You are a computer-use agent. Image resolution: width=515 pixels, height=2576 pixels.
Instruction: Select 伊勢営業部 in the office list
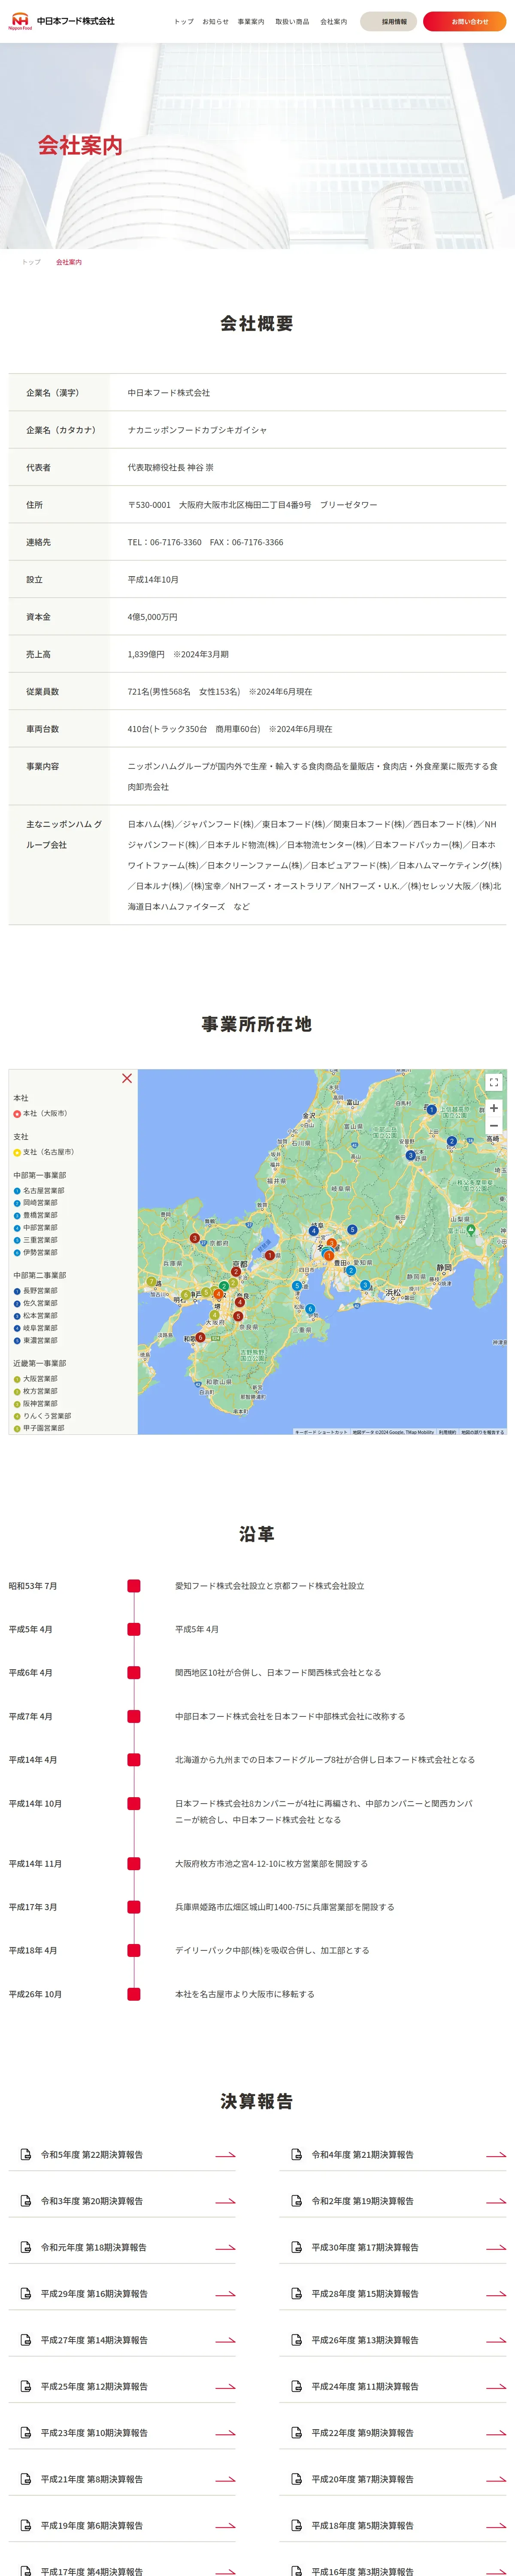[x=35, y=1252]
